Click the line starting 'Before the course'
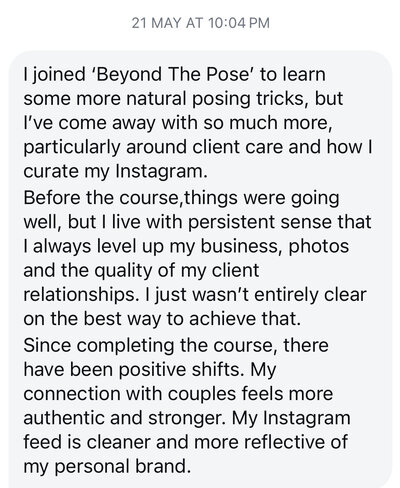Screen dimensions: 400x488 (181, 198)
